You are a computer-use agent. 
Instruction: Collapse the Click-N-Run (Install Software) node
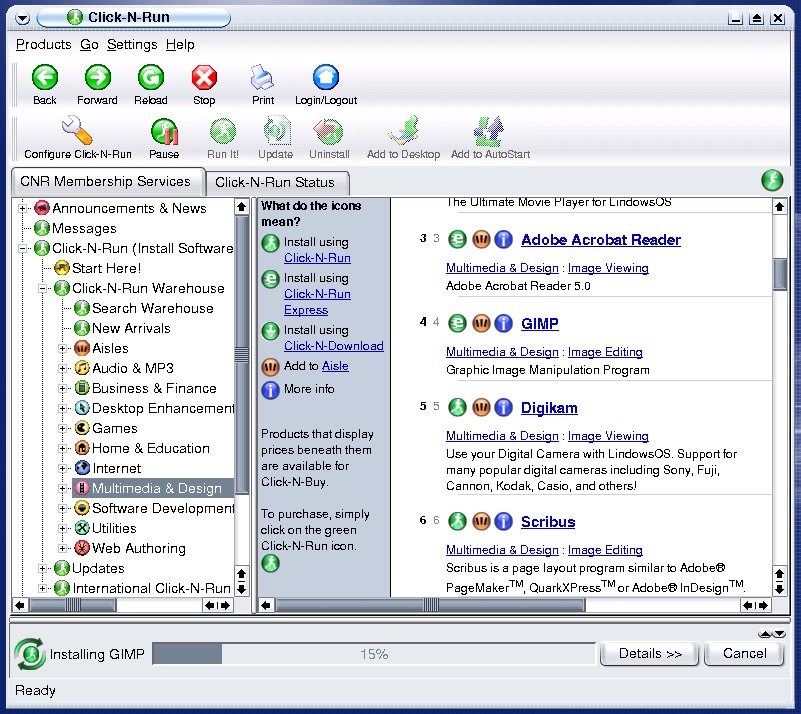coord(22,249)
